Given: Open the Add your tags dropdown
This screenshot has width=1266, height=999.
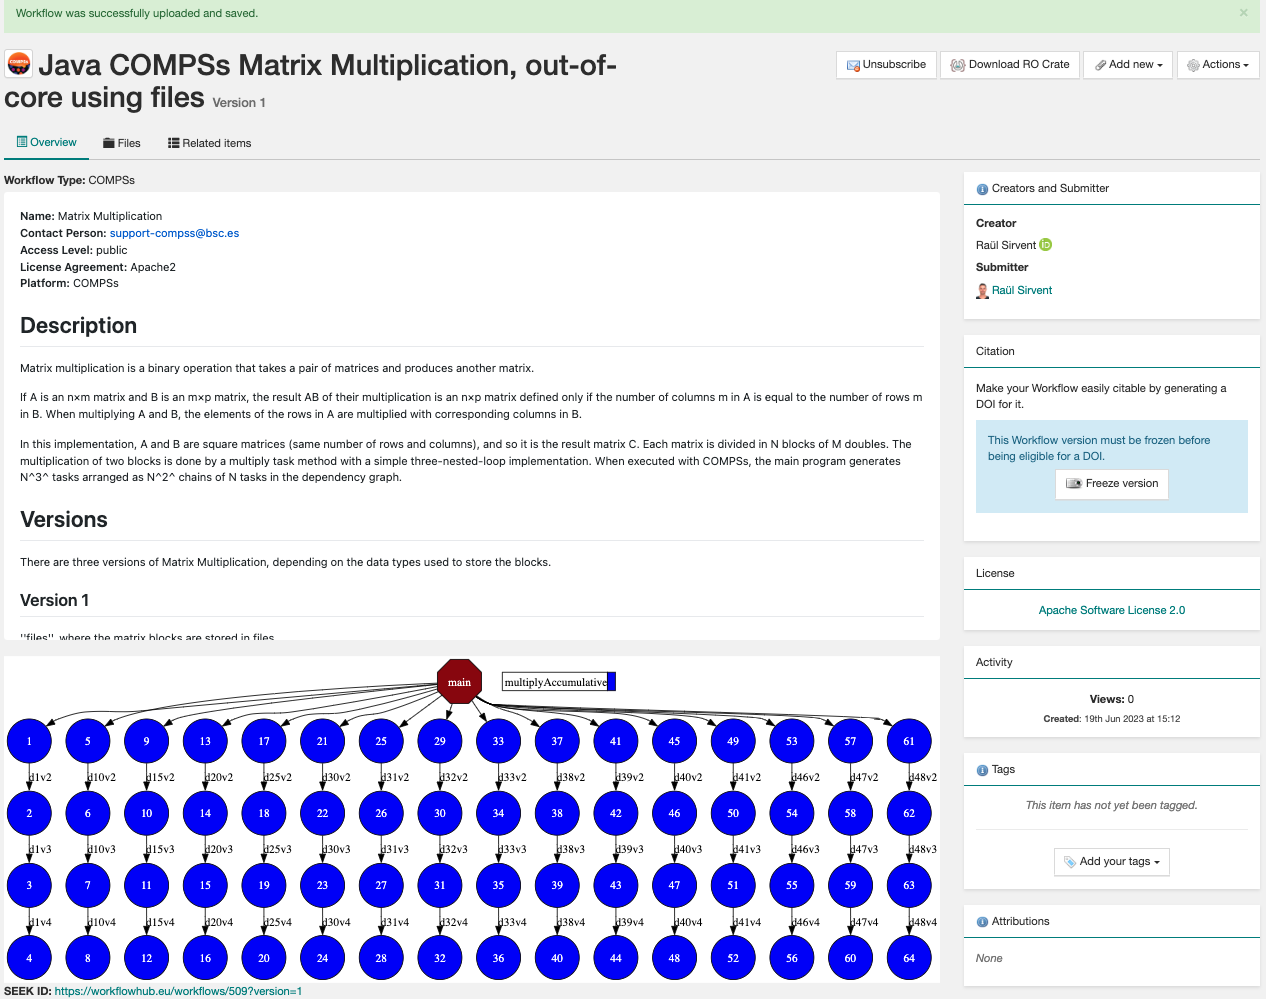Looking at the screenshot, I should point(1112,862).
